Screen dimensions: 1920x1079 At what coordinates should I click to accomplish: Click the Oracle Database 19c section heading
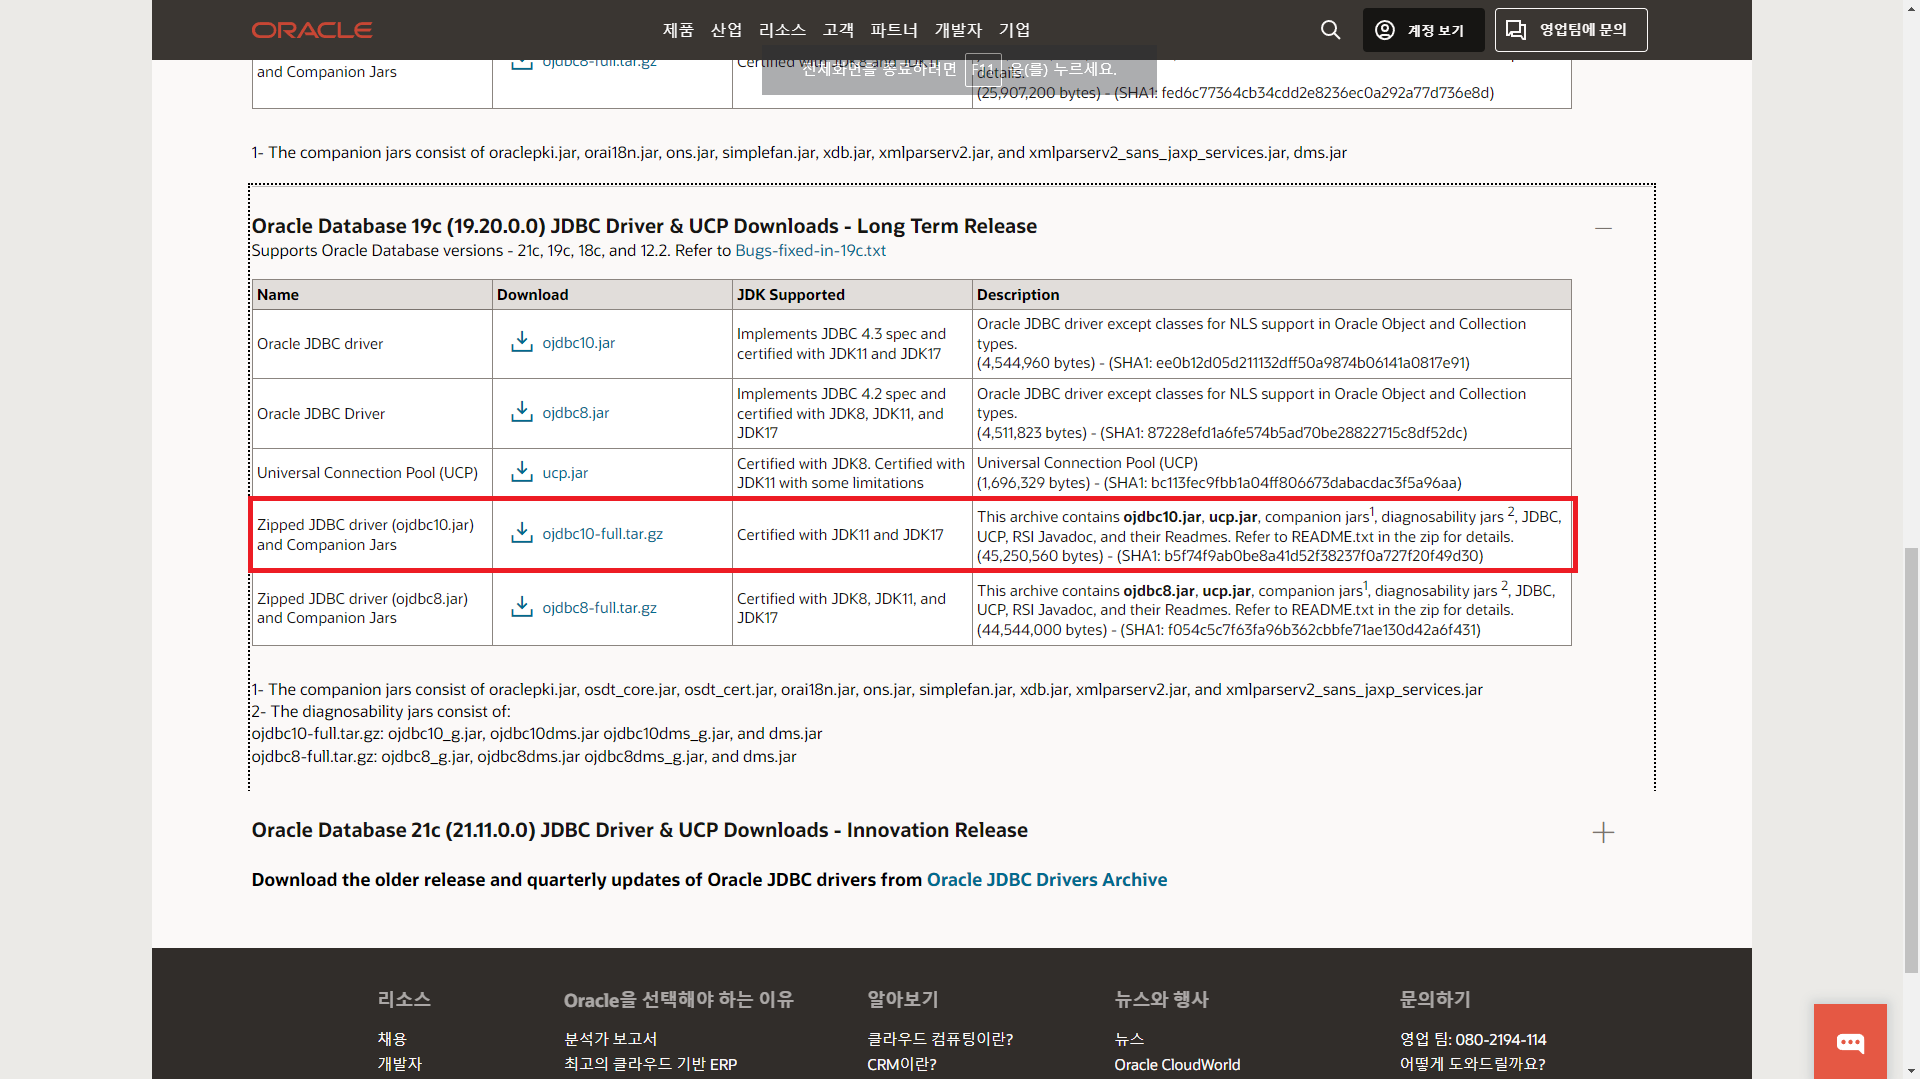644,226
